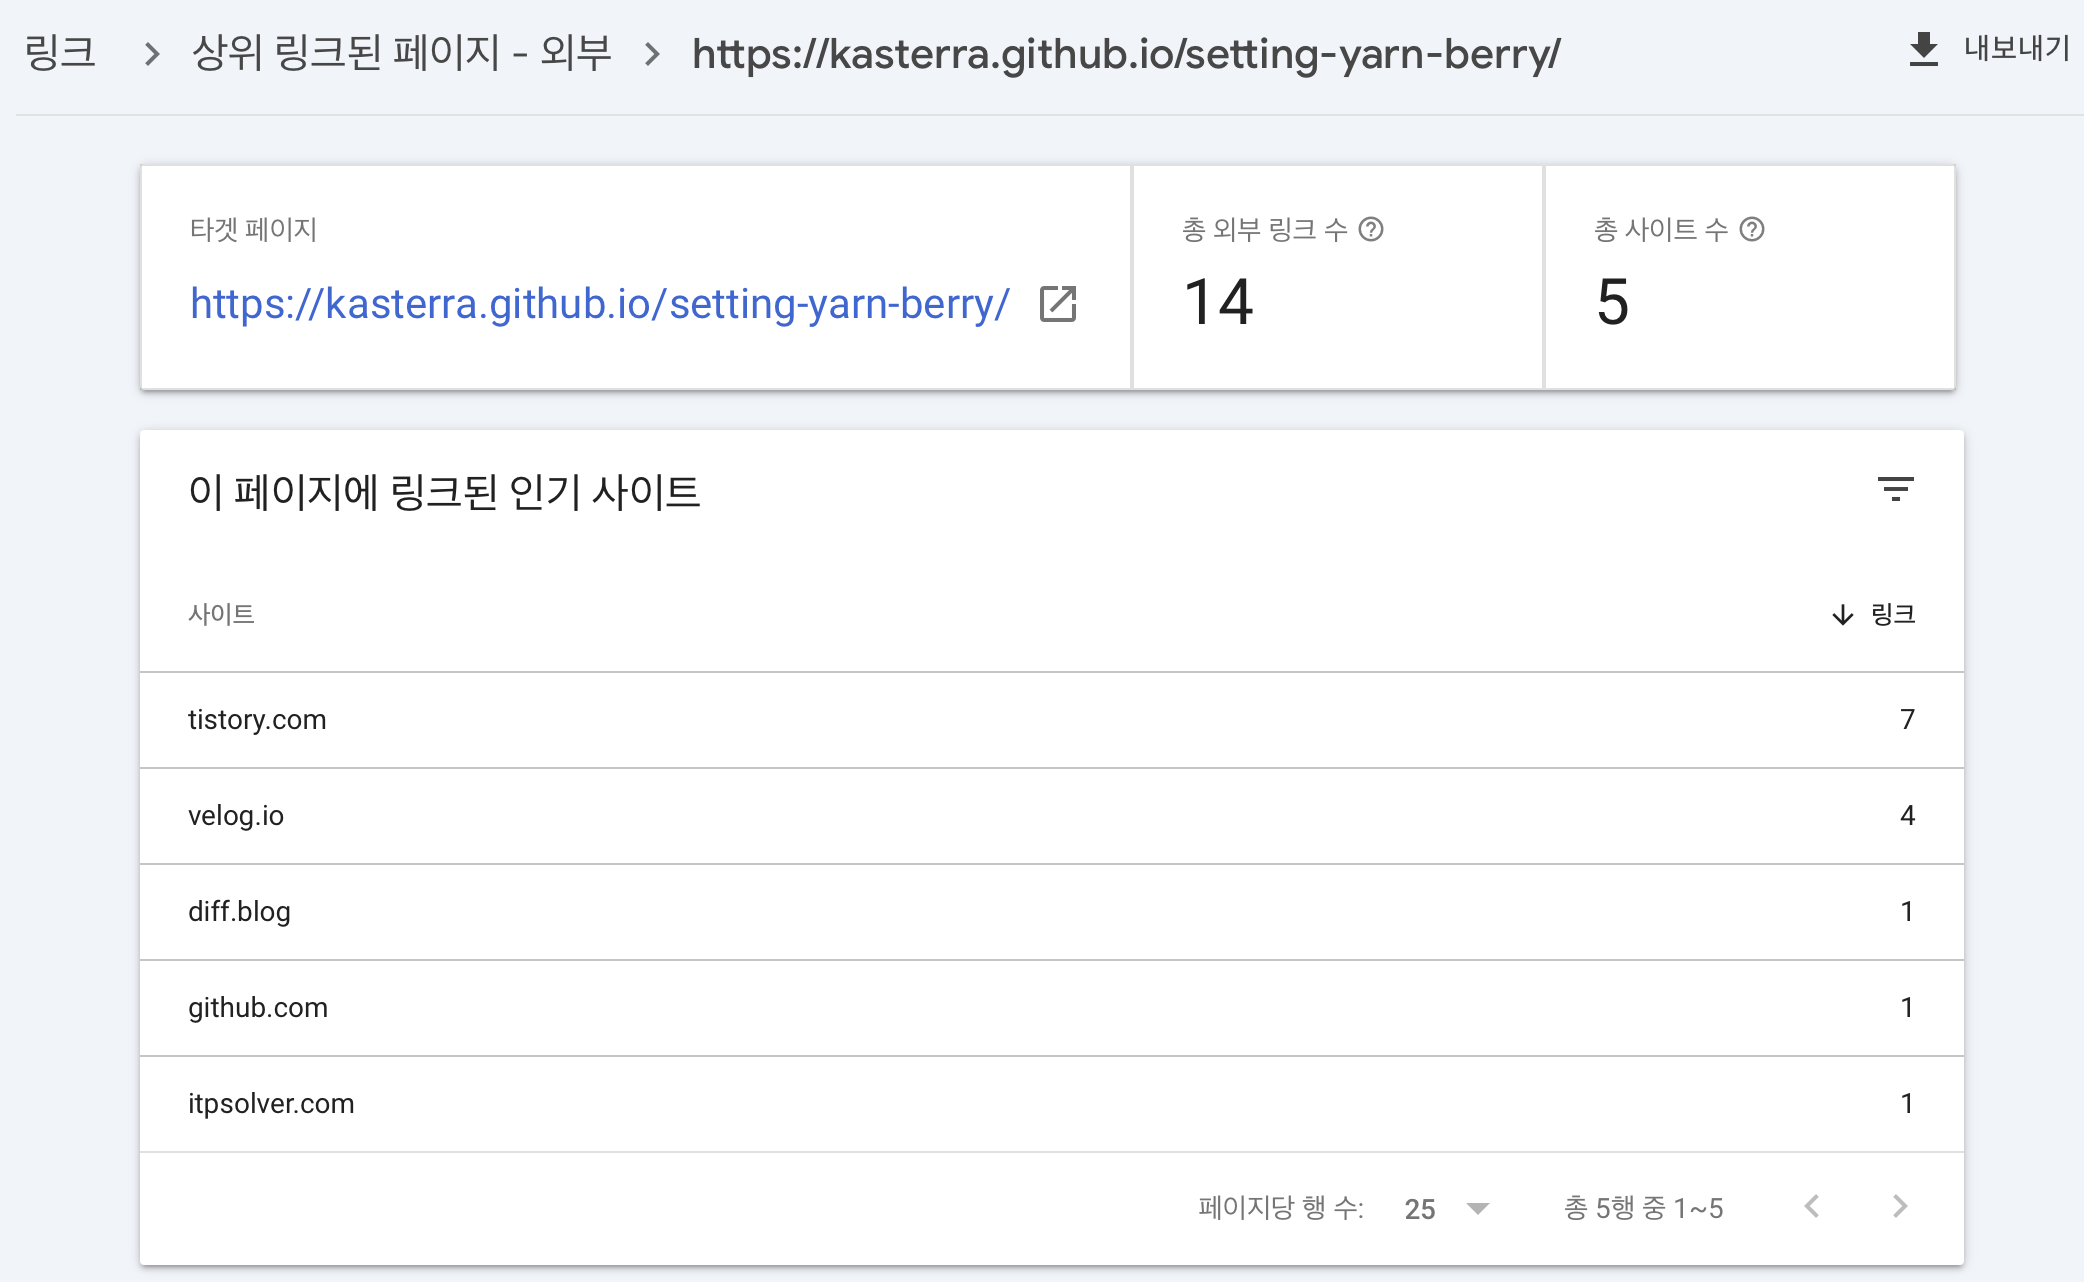
Task: Open target page in new tab icon
Action: point(1058,304)
